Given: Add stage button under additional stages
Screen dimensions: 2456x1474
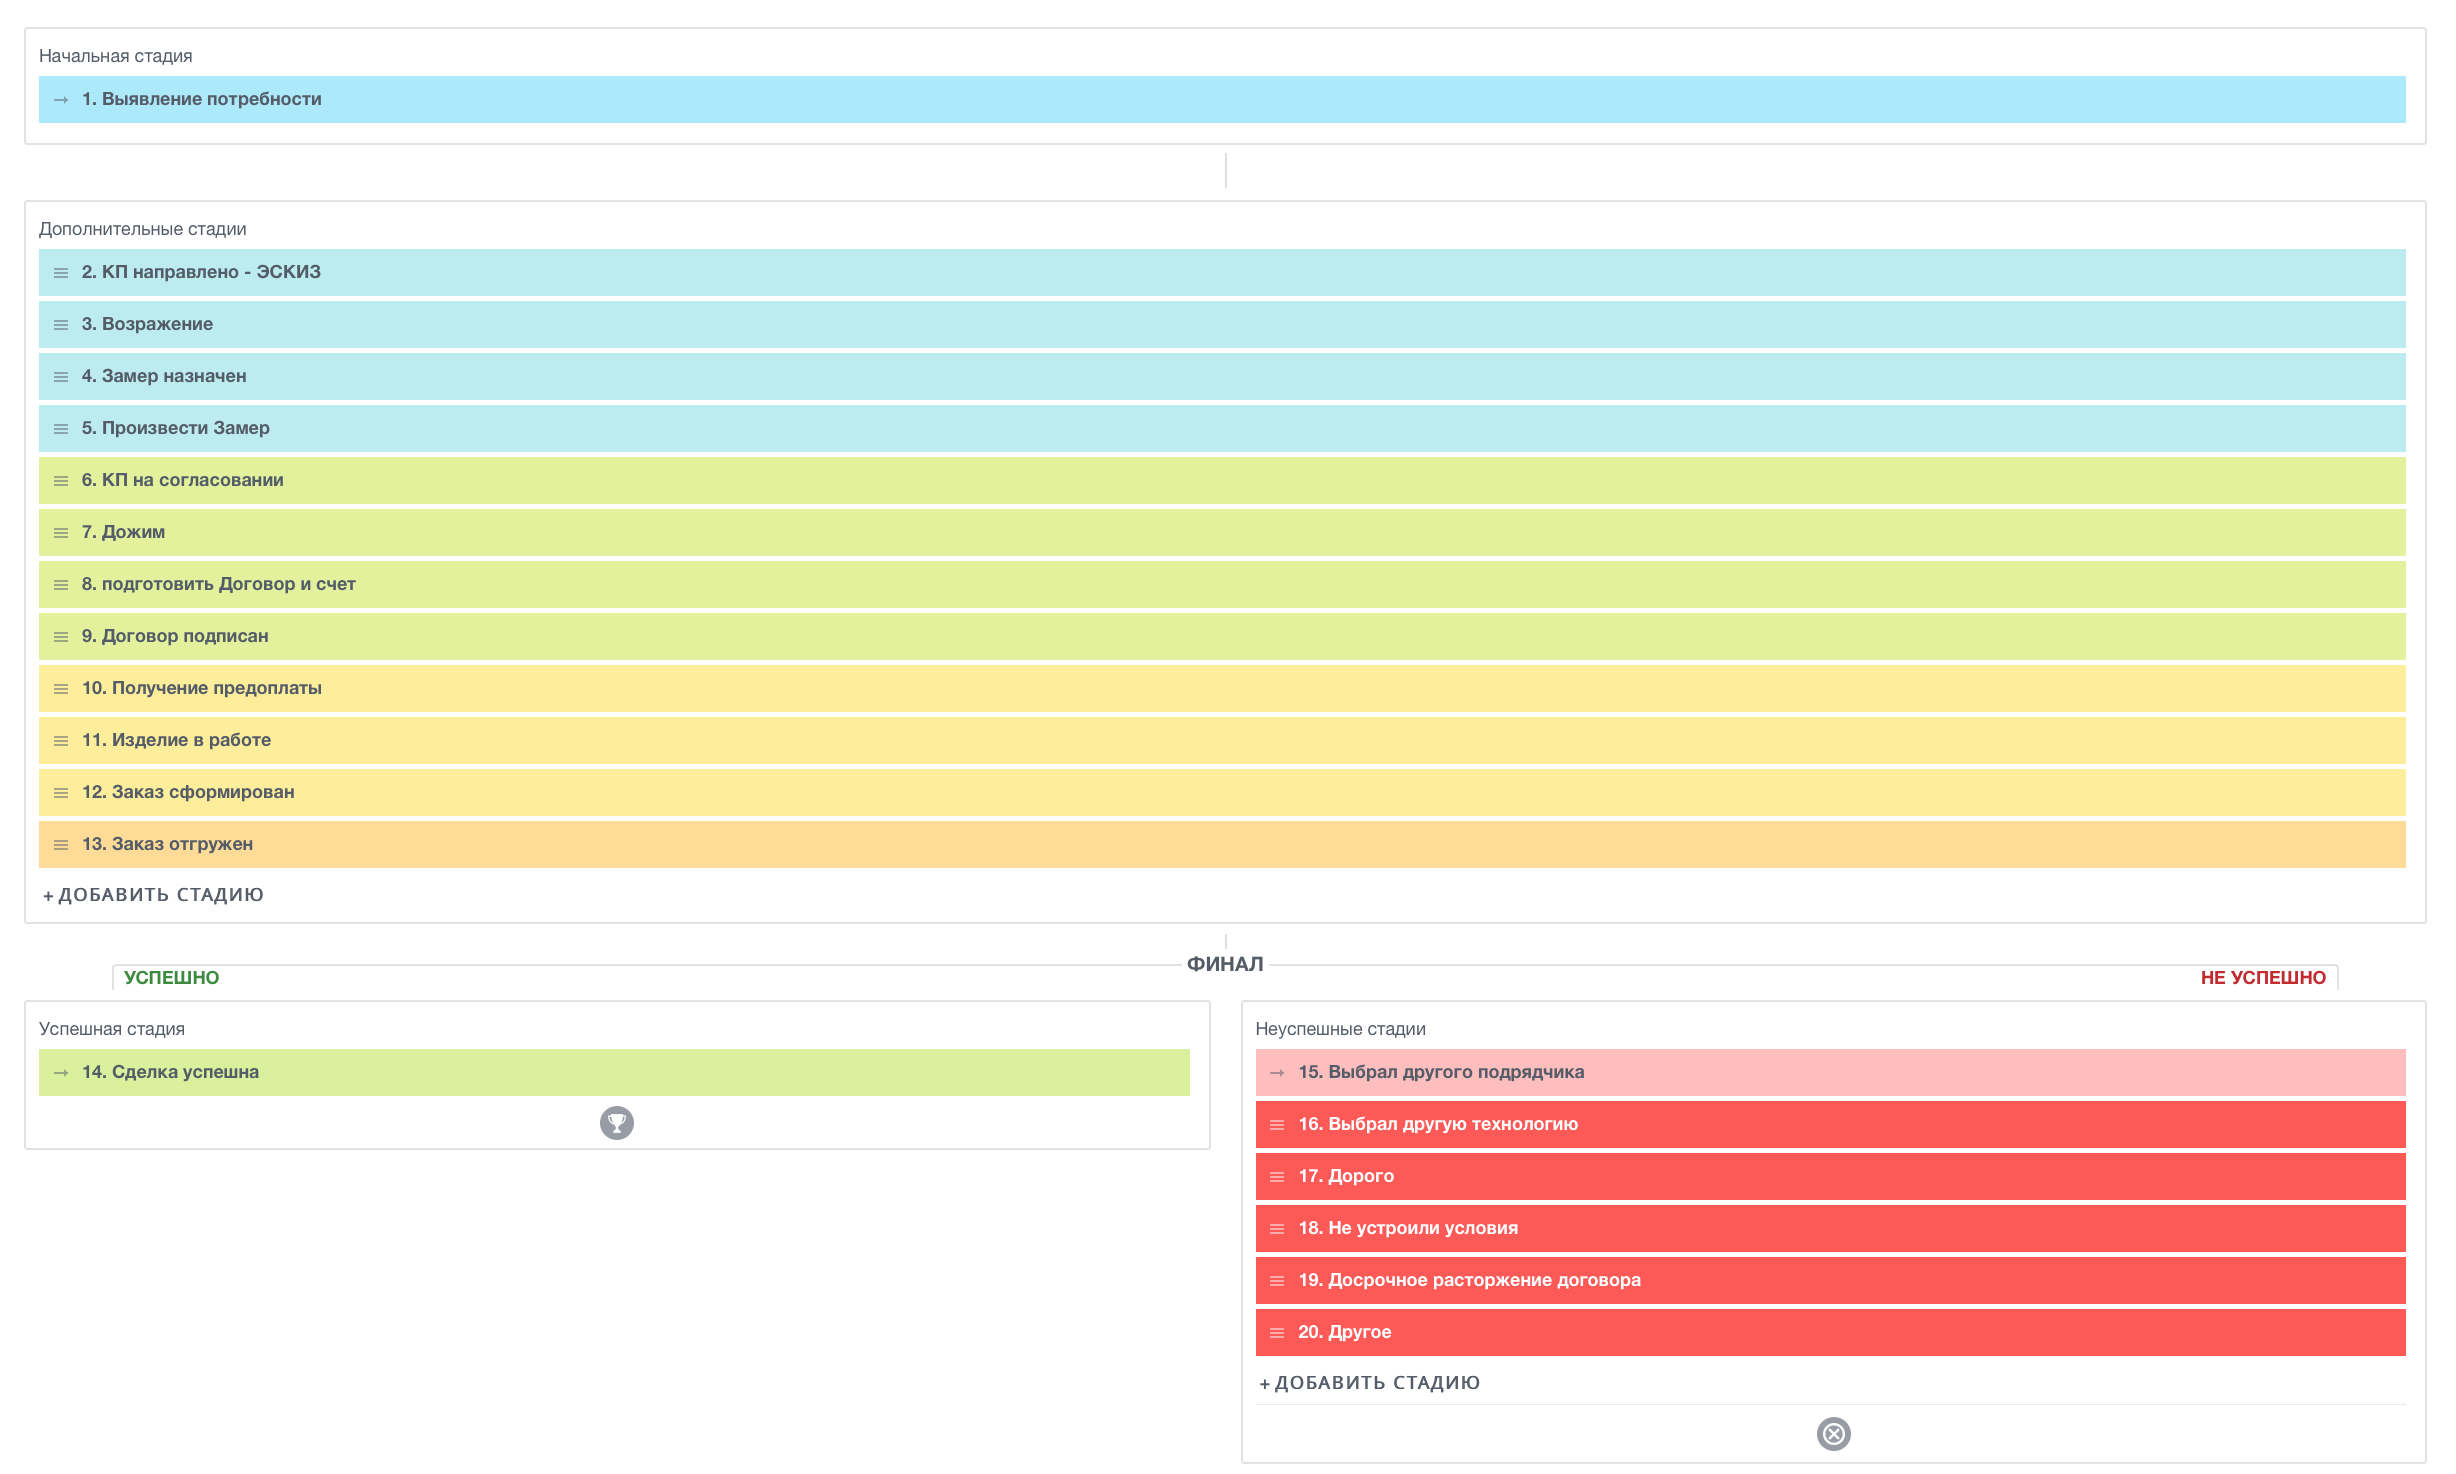Looking at the screenshot, I should click(x=153, y=895).
